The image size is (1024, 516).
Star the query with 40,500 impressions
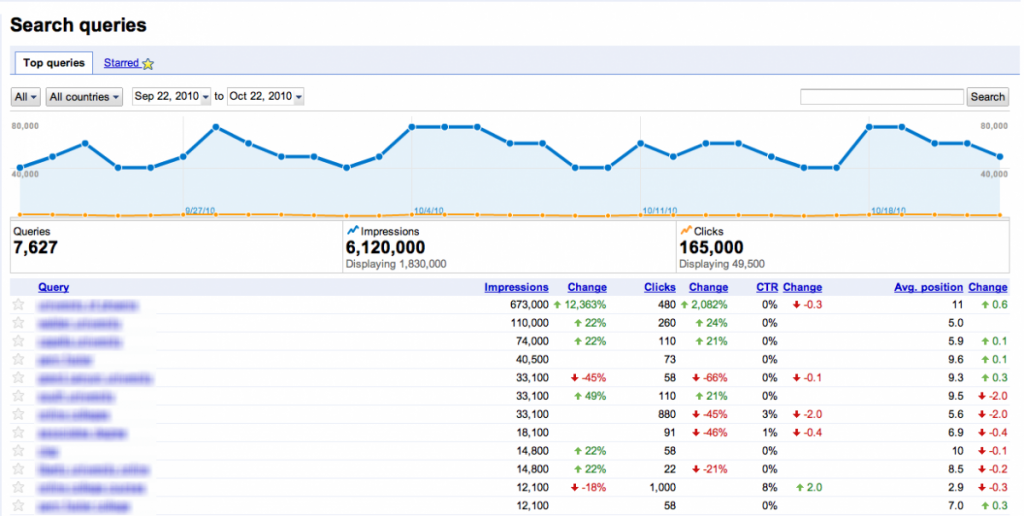click(x=18, y=359)
